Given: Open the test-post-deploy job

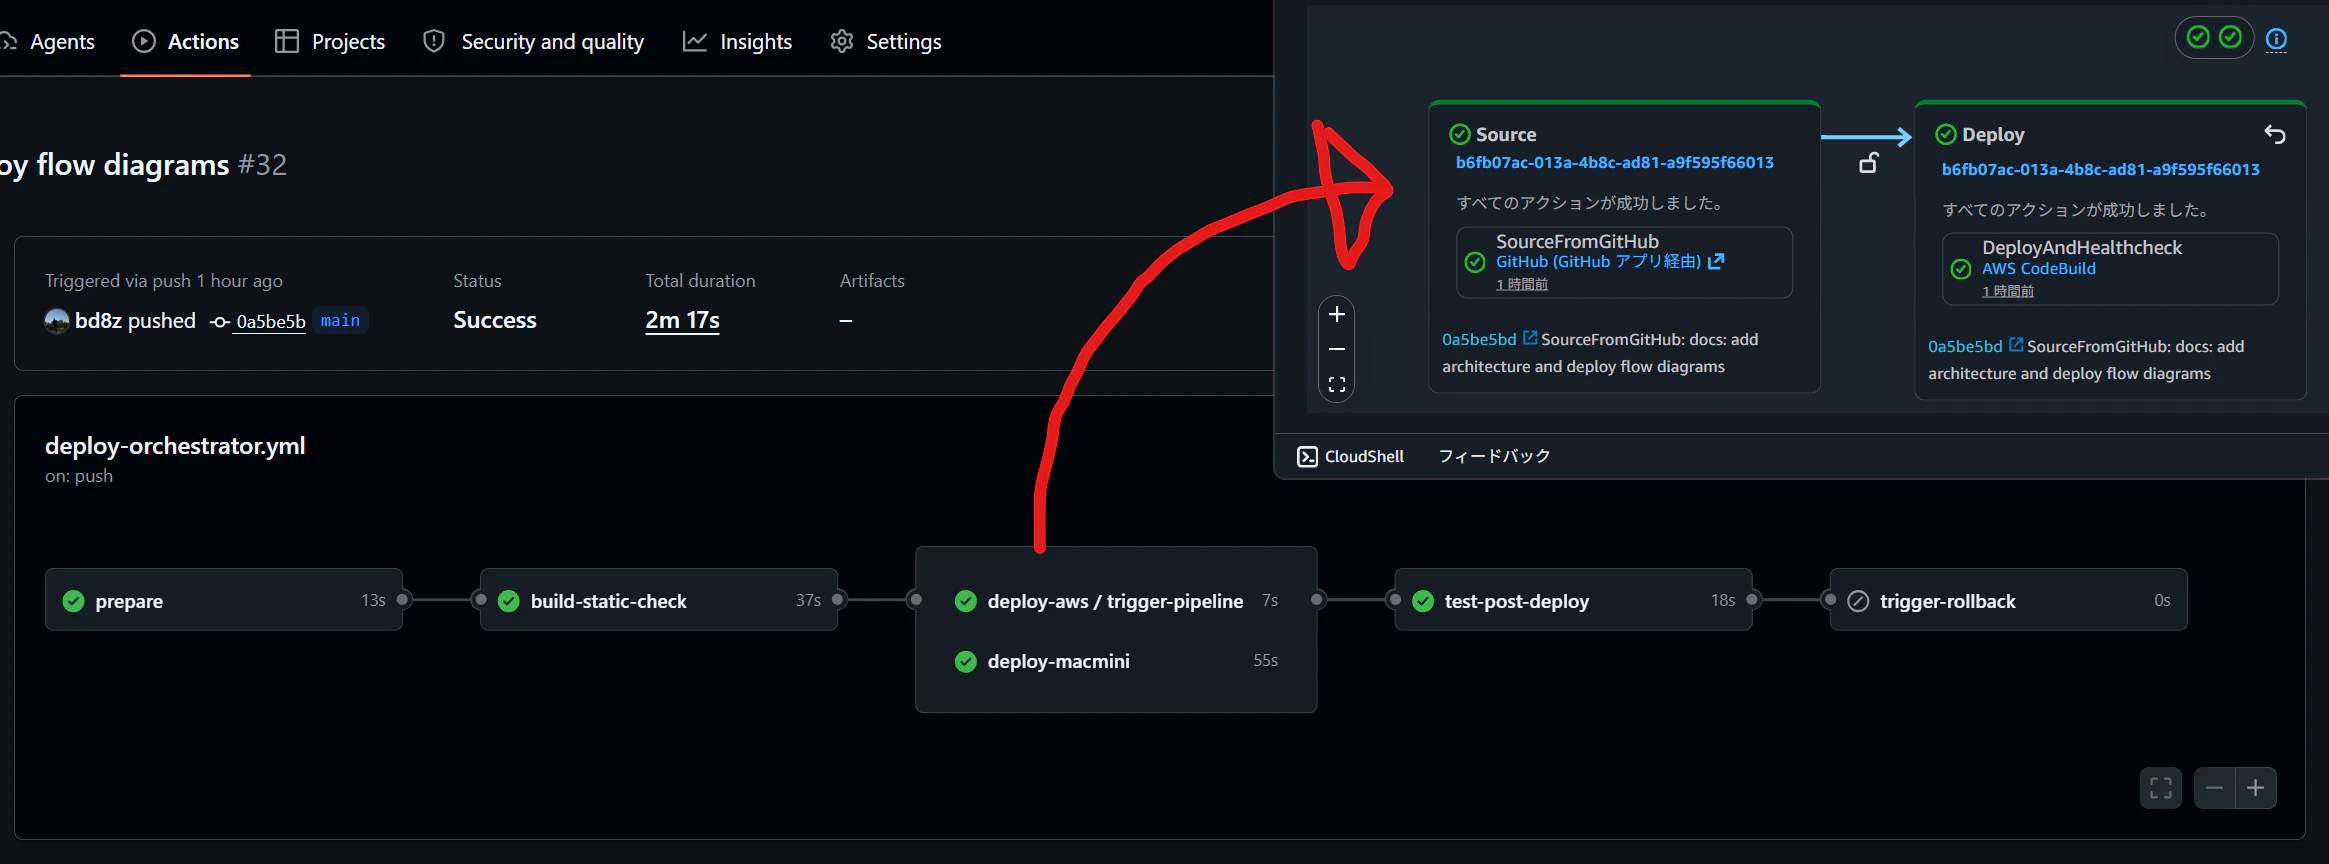Looking at the screenshot, I should (1573, 600).
